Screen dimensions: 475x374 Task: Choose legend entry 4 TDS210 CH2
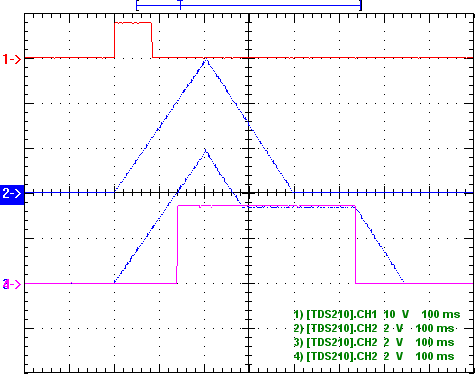point(374,356)
